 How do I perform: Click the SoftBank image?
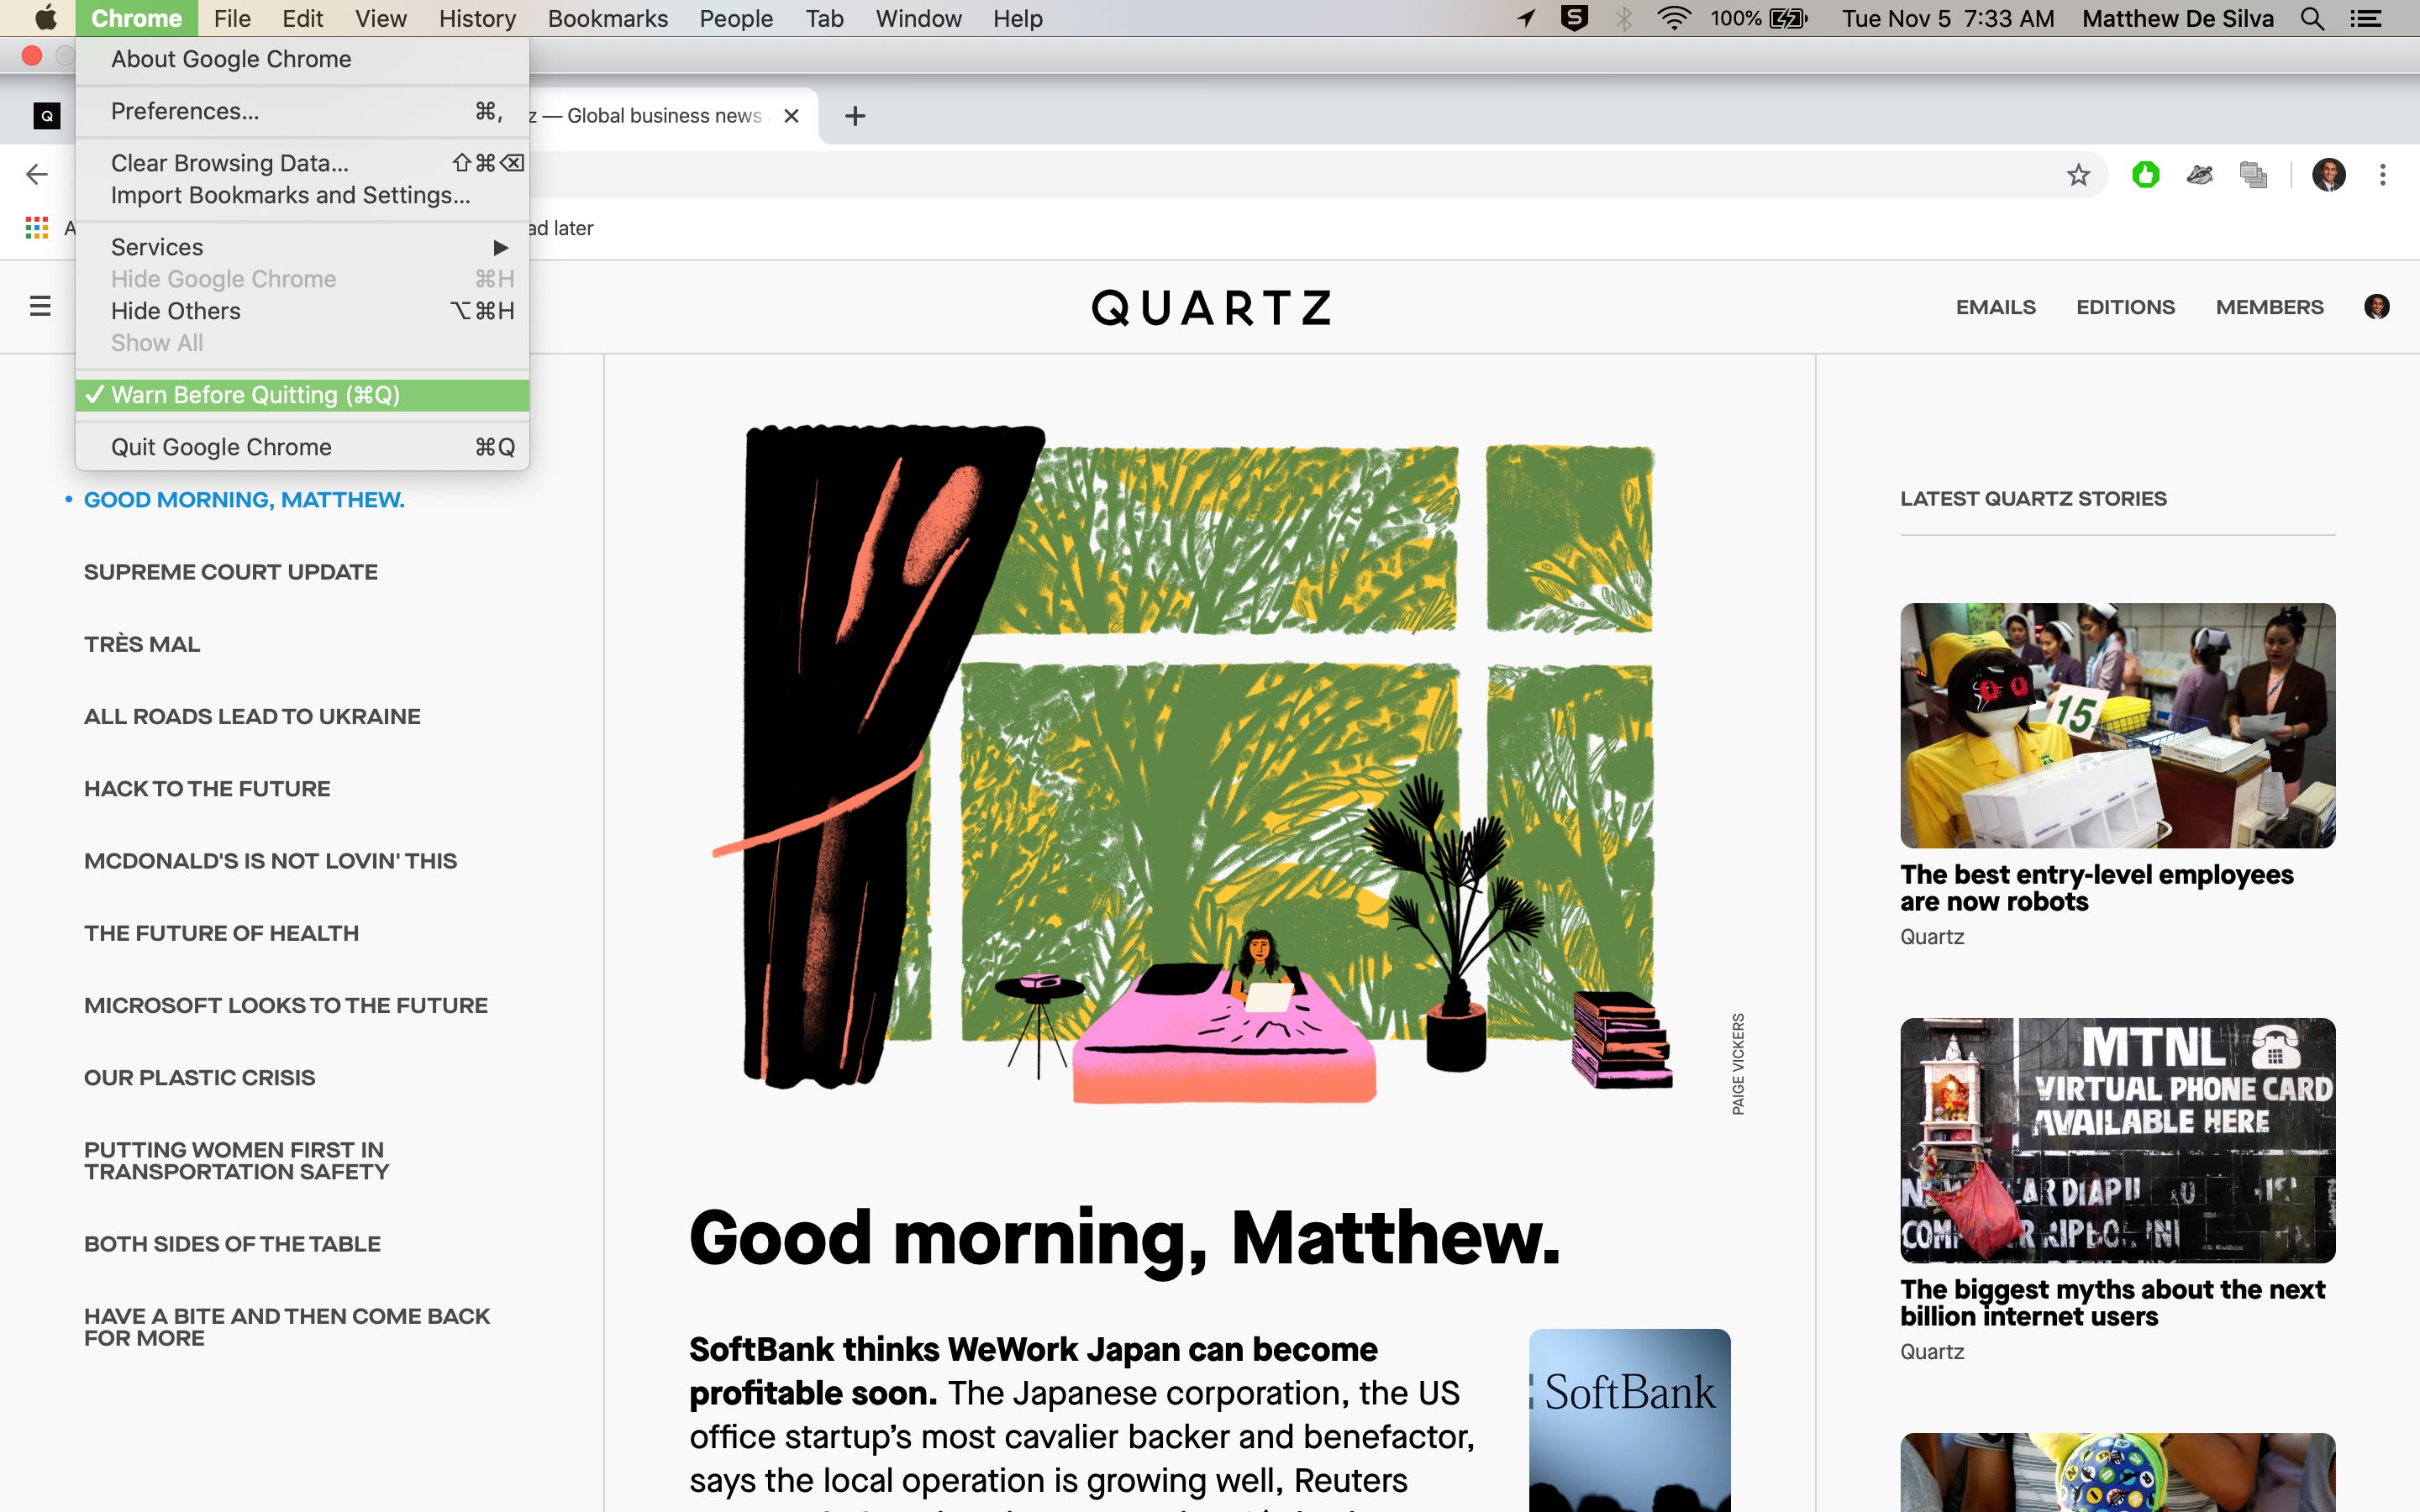click(1629, 1420)
